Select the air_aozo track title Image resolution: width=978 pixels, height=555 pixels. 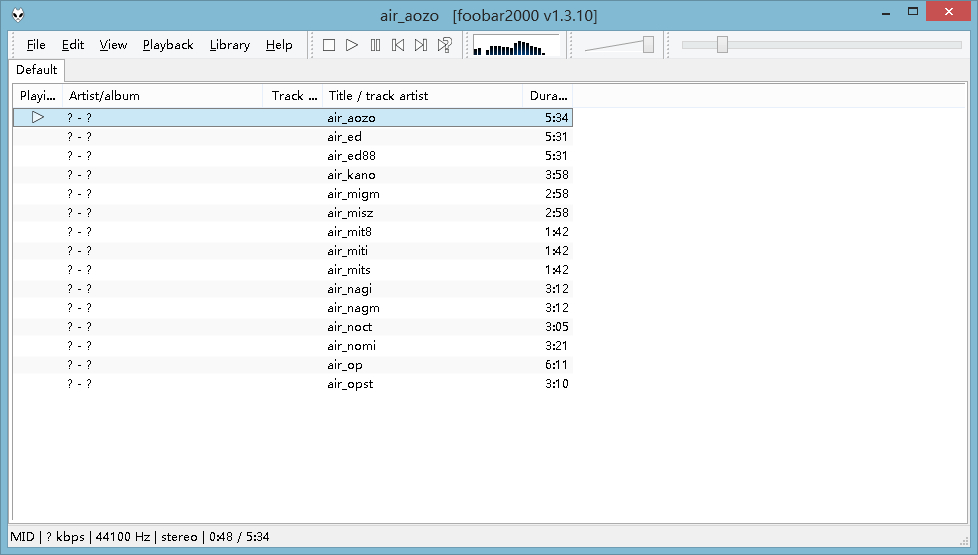coord(351,118)
